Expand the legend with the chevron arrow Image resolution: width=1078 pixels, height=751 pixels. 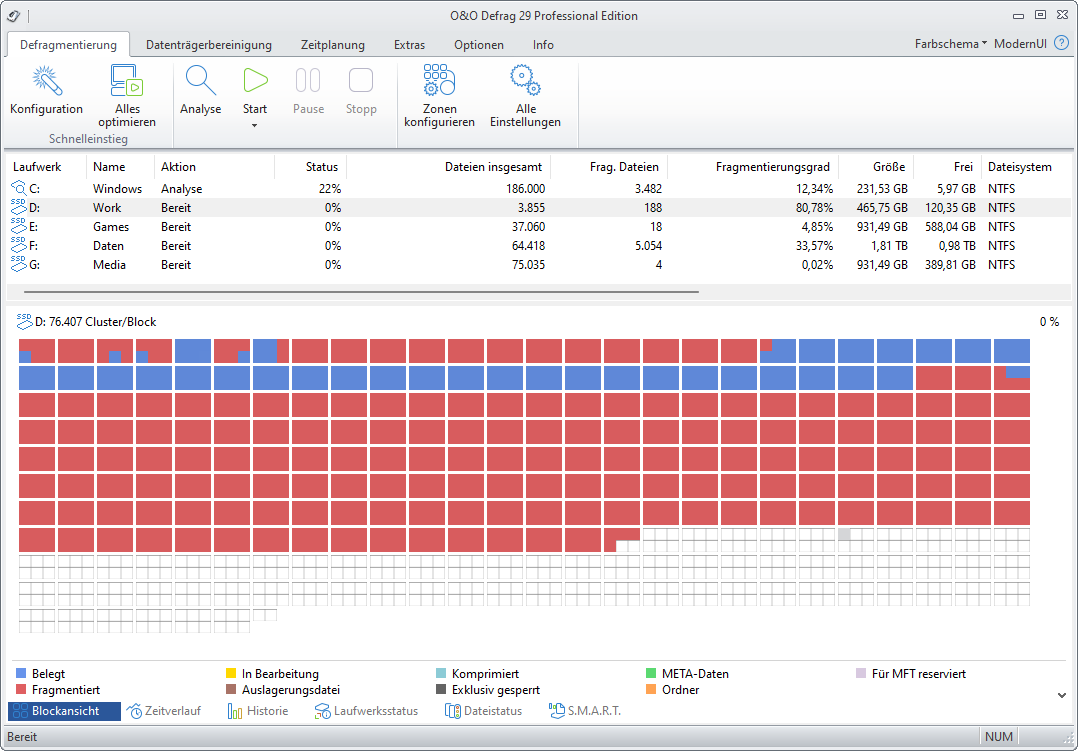tap(1061, 694)
